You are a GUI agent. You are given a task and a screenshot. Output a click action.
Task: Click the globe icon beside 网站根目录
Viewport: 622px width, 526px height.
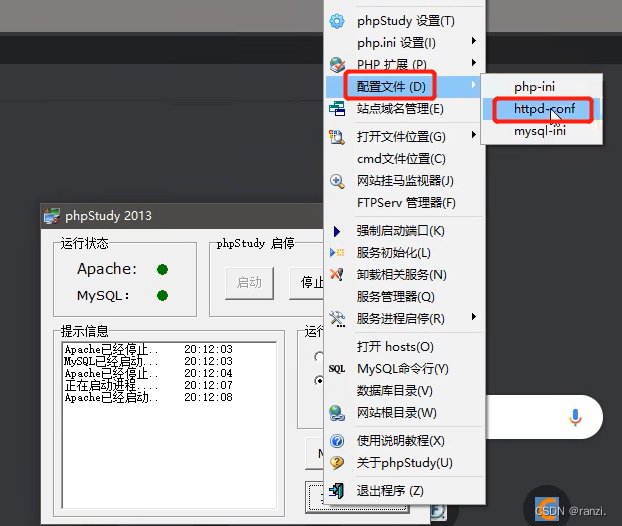pos(337,413)
